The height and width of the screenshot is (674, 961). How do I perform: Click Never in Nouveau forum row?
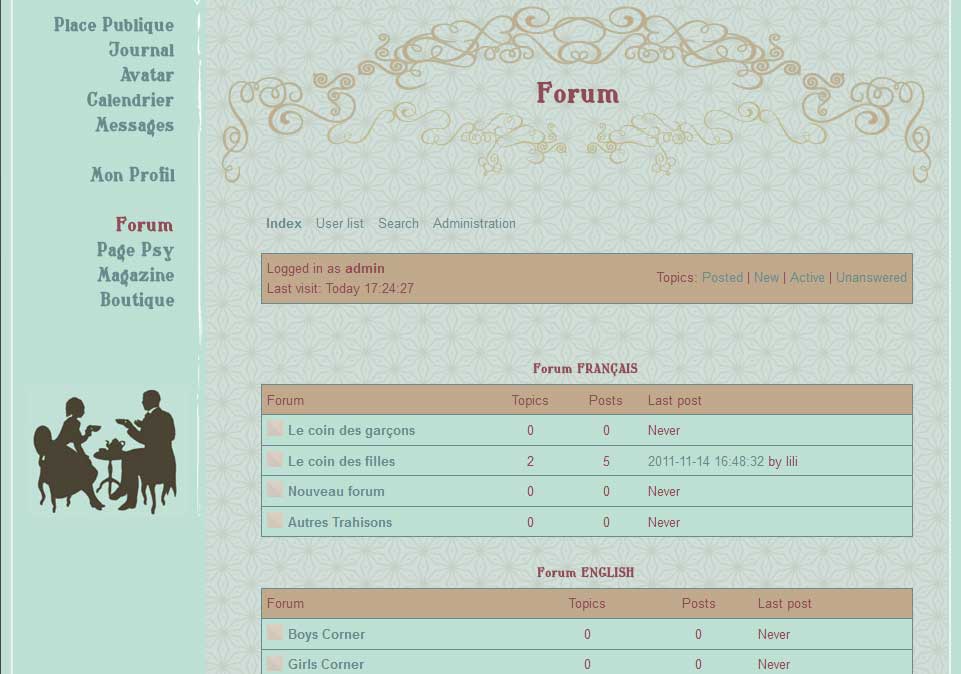click(664, 491)
